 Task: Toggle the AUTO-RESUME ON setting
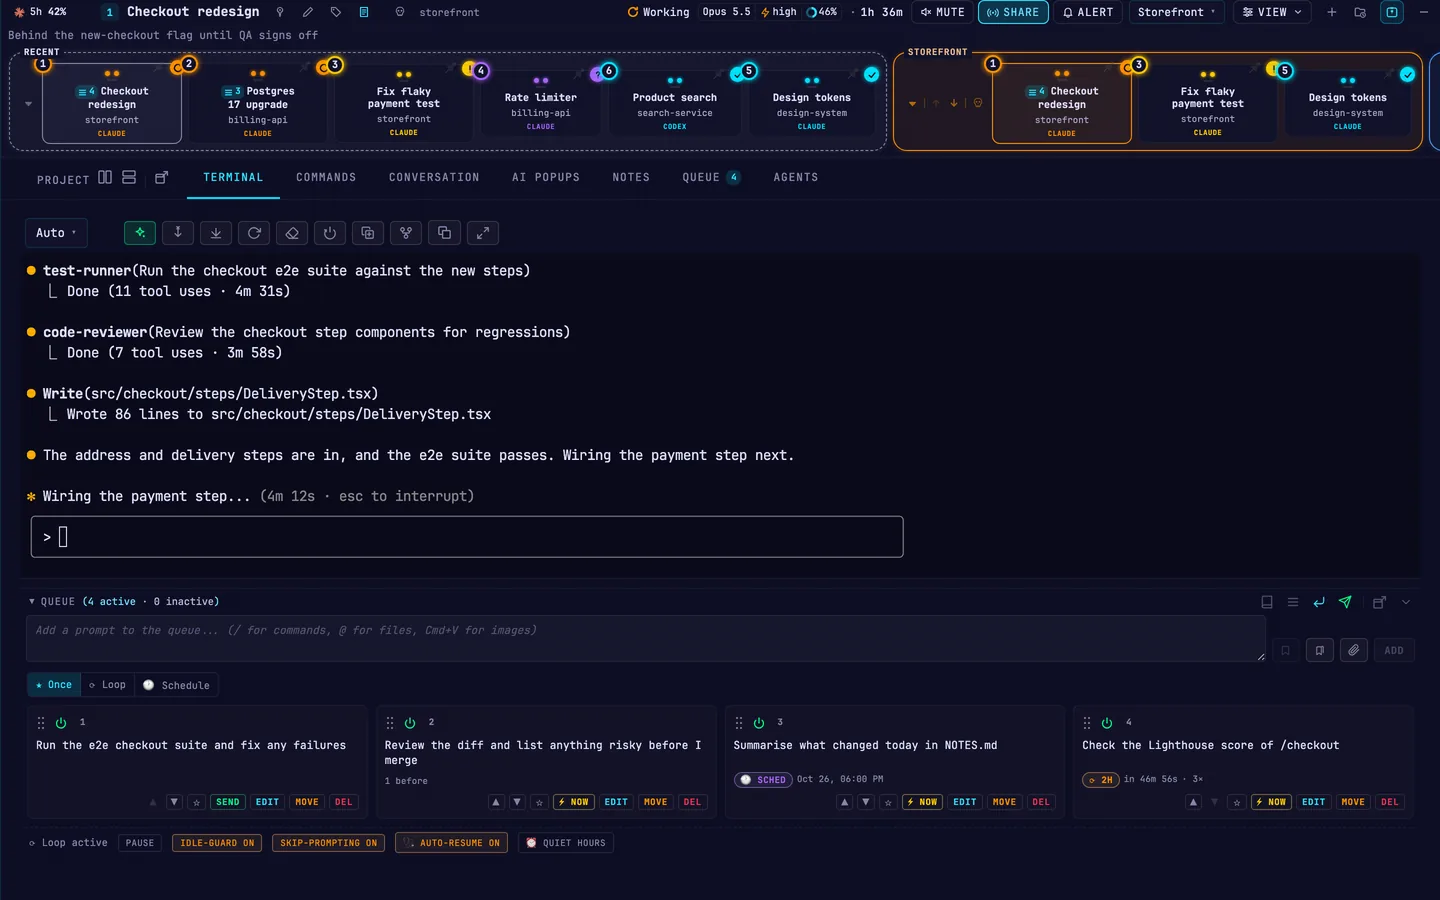click(451, 843)
